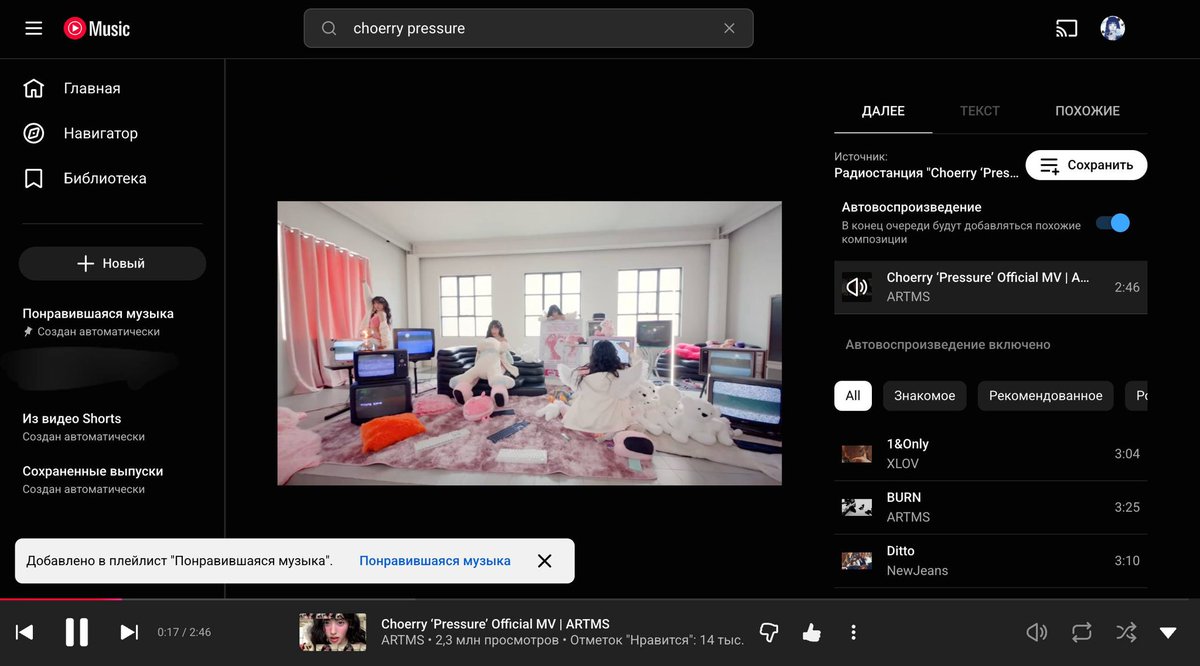Screen dimensions: 1200x666
Task: Open the three-dot more actions menu
Action: 853,632
